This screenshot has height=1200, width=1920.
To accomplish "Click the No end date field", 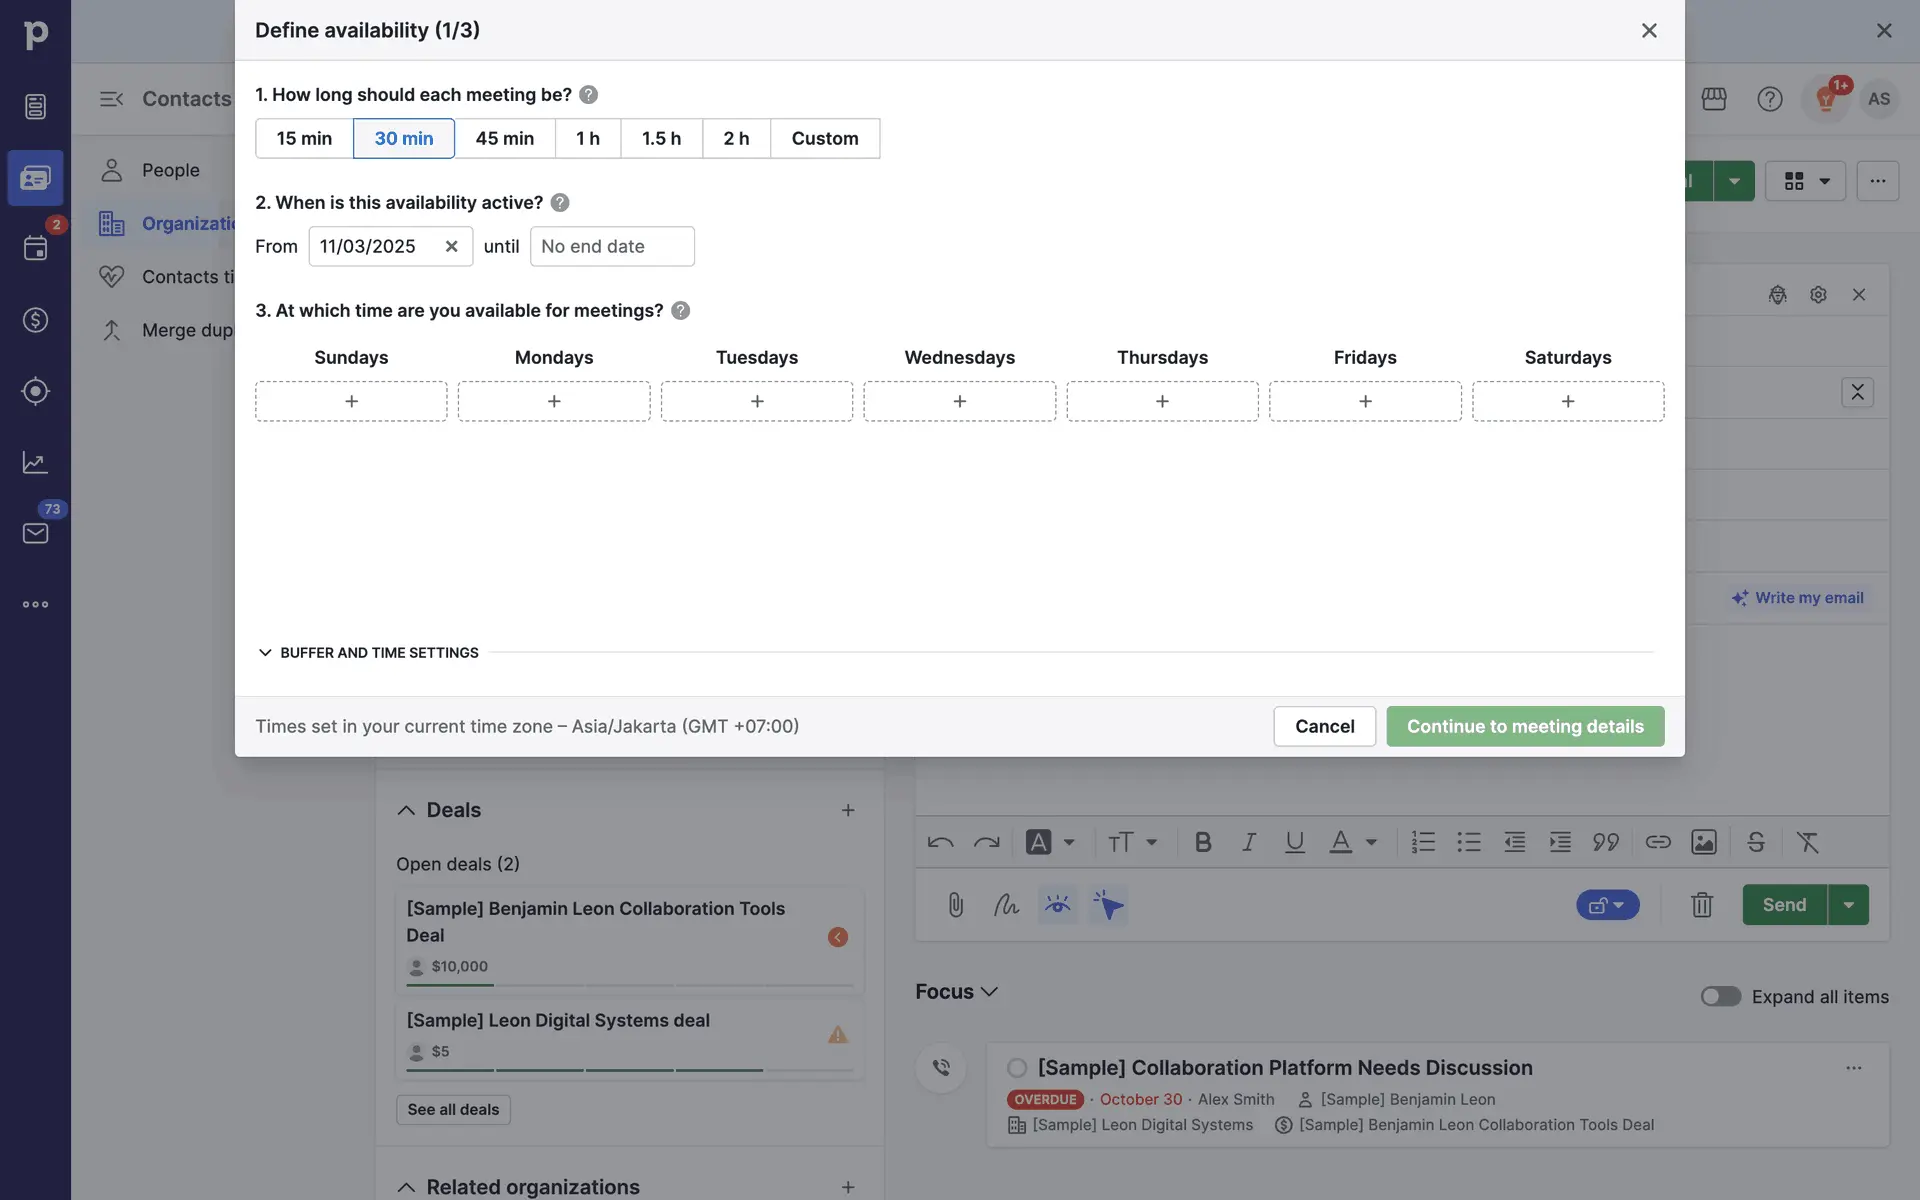I will 611,246.
